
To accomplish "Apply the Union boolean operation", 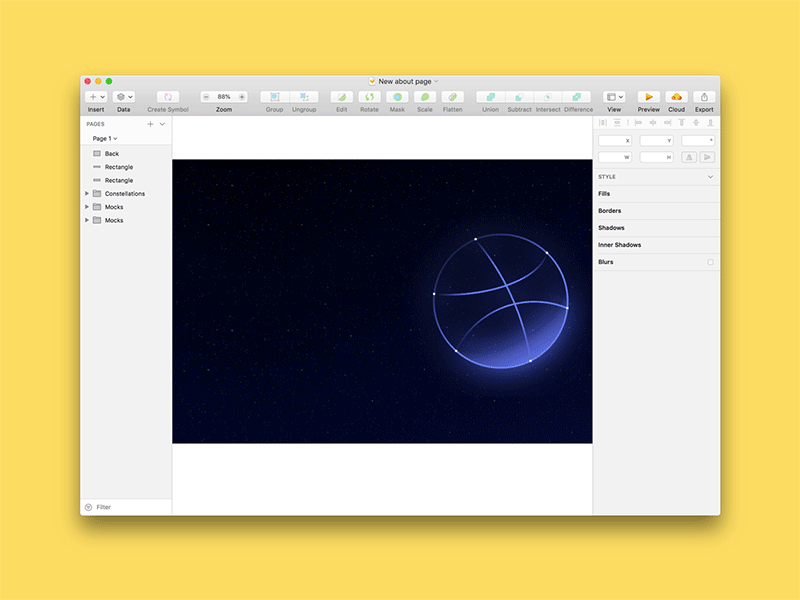I will click(490, 96).
